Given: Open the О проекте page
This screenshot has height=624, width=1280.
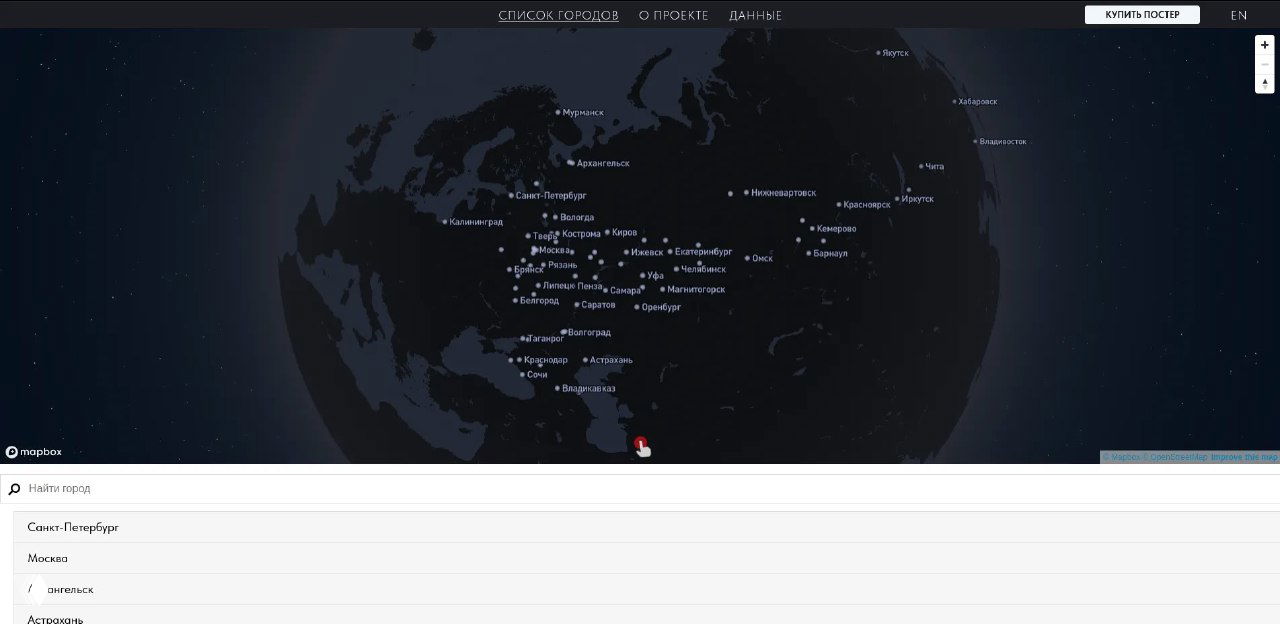Looking at the screenshot, I should (673, 15).
